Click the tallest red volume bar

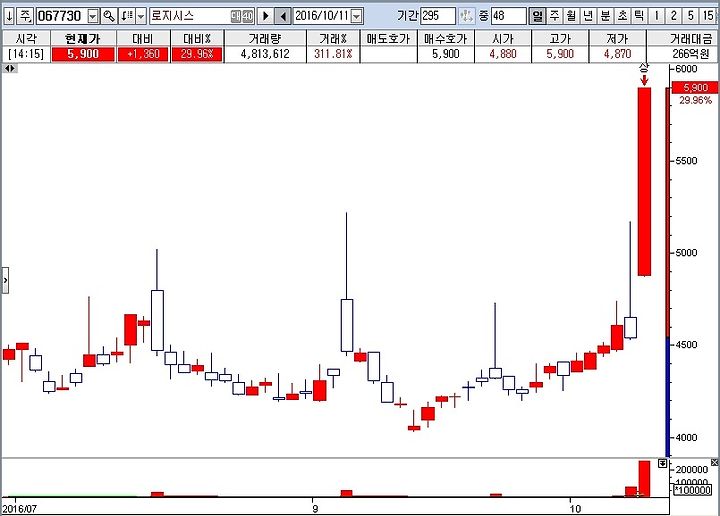coord(644,478)
